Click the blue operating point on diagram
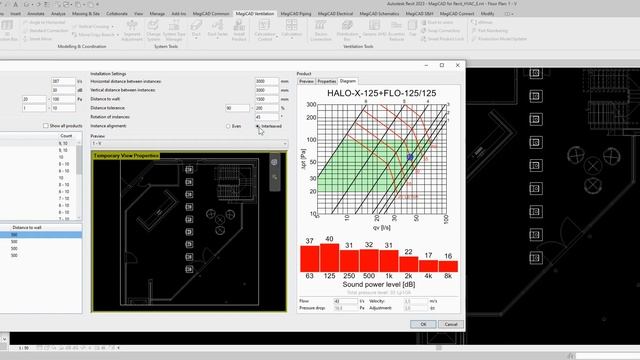This screenshot has height=360, width=640. click(x=410, y=157)
